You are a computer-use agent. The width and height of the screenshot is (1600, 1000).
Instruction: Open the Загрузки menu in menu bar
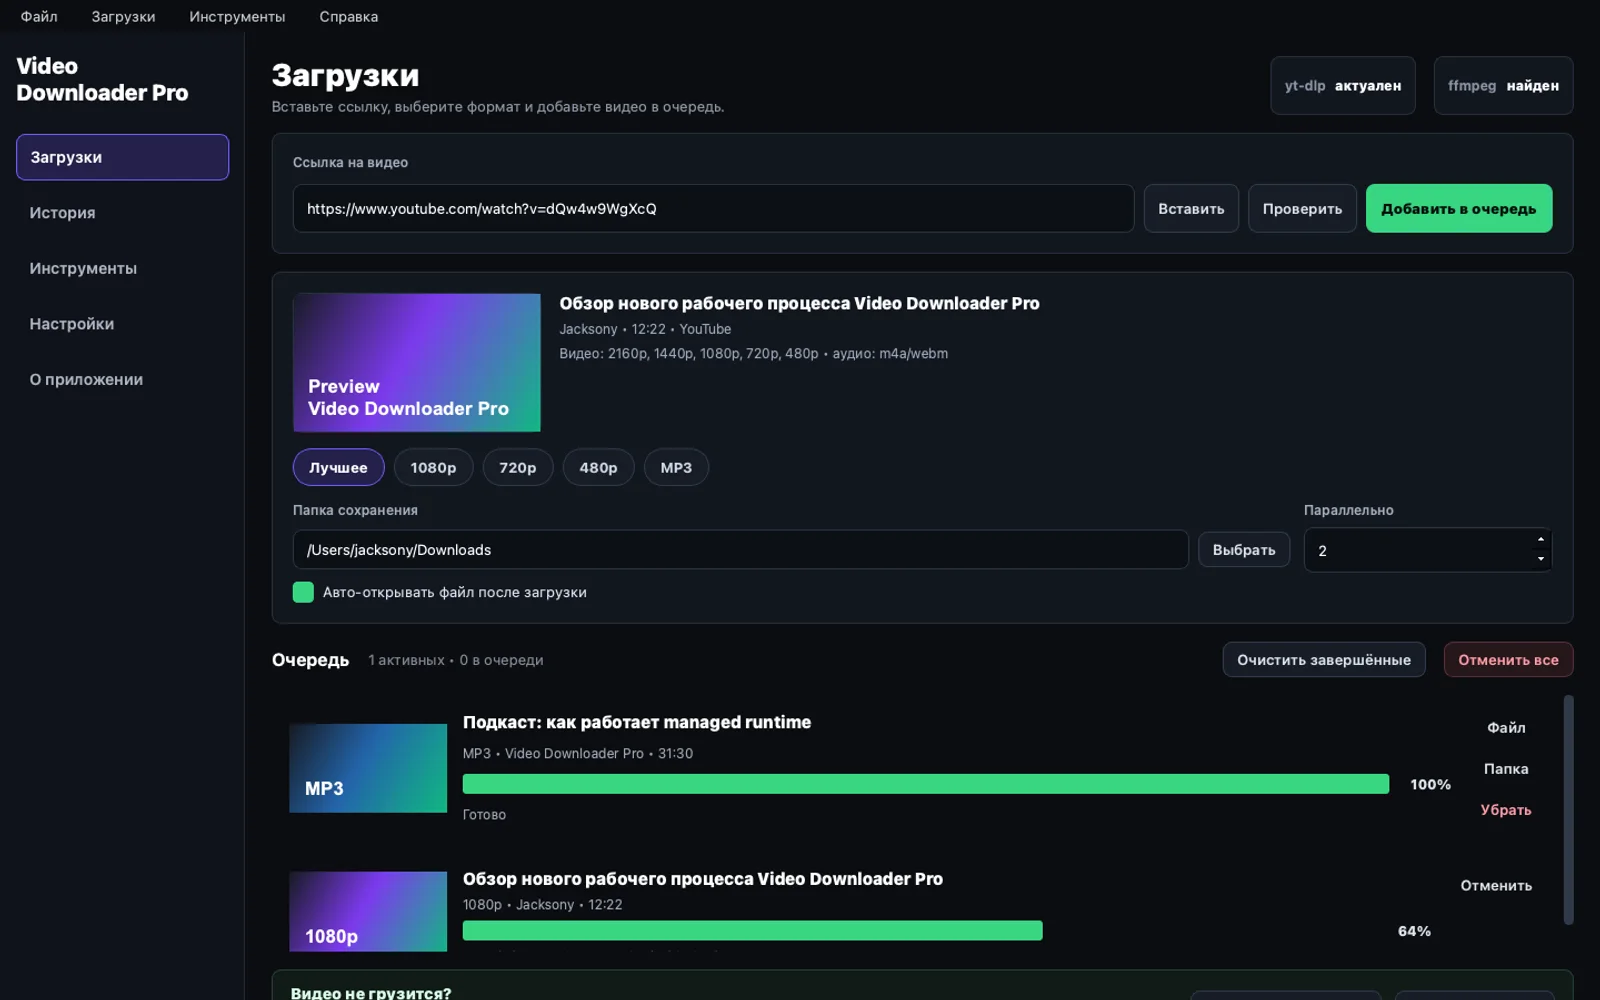pos(123,16)
